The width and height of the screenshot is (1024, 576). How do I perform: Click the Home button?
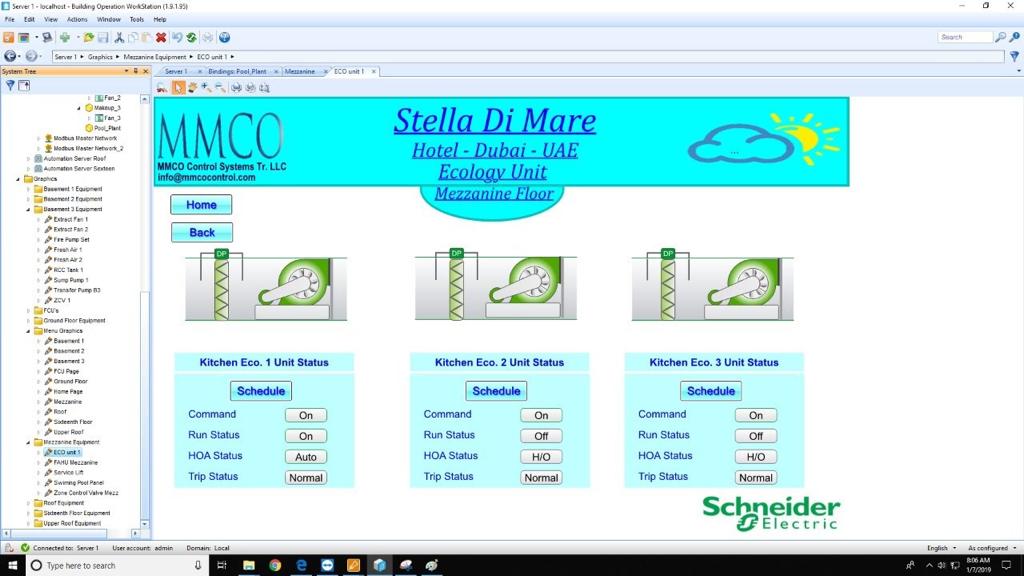point(201,205)
